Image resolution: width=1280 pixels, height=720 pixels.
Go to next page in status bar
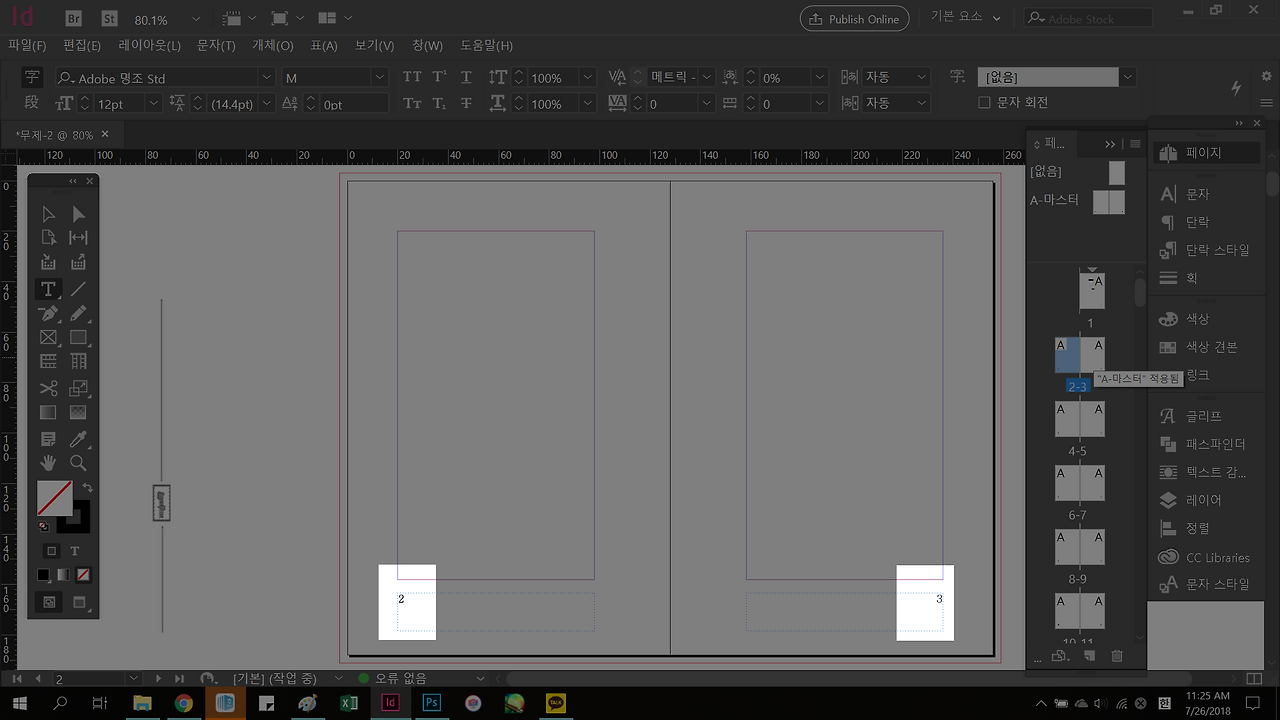point(157,679)
